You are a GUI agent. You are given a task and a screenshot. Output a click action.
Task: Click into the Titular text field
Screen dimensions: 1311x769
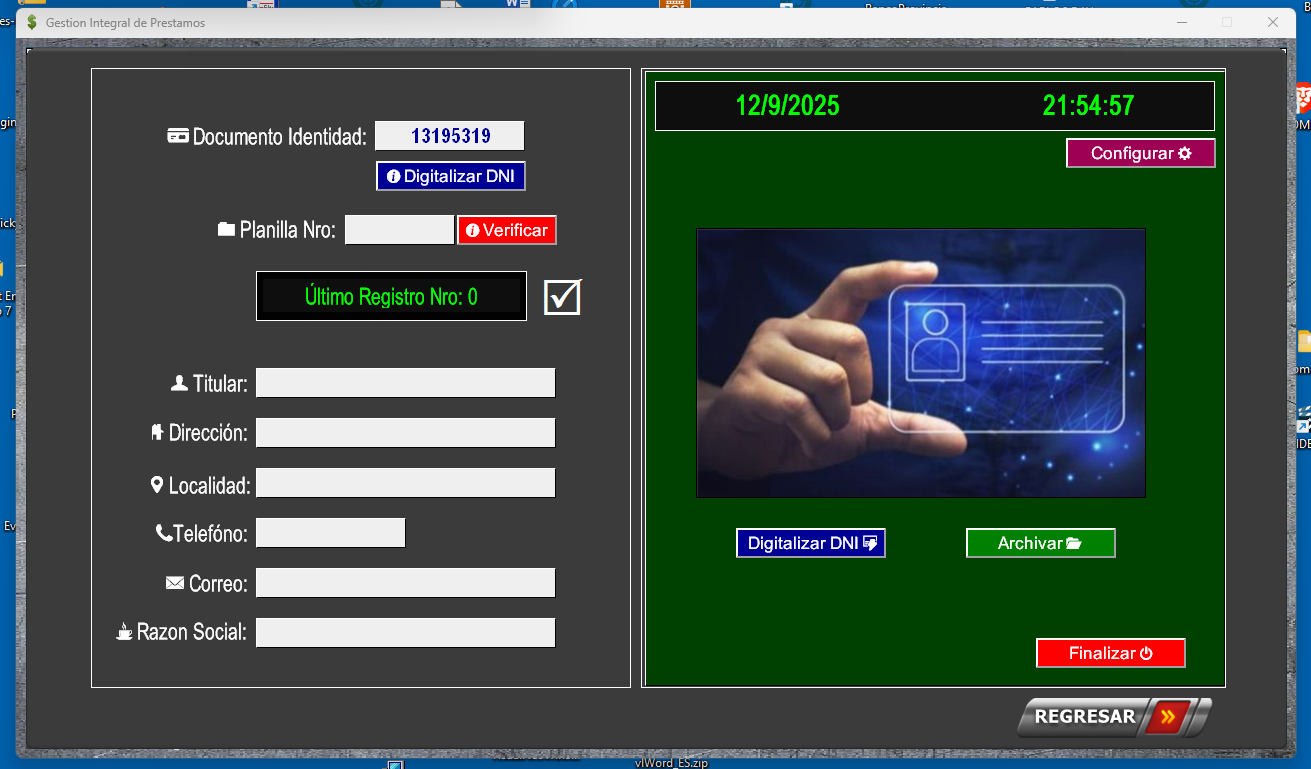tap(405, 383)
